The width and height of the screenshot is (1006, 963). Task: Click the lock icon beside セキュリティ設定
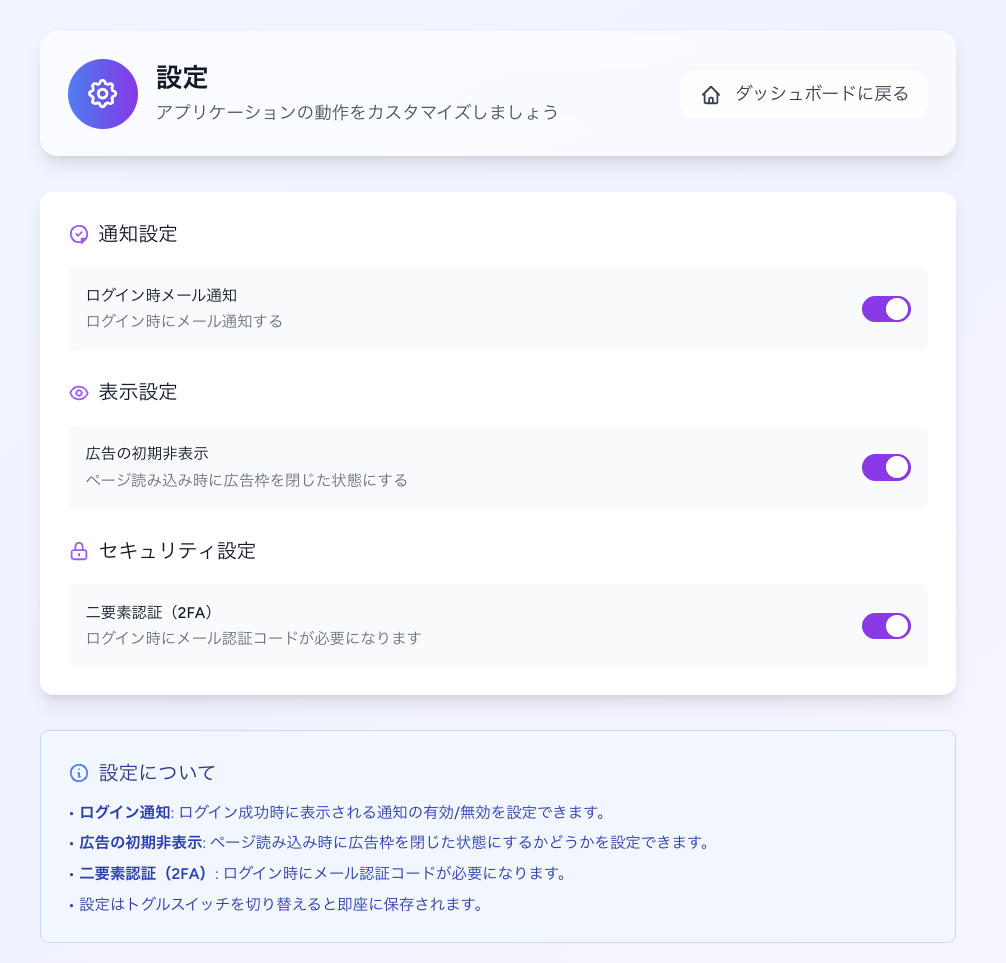78,550
